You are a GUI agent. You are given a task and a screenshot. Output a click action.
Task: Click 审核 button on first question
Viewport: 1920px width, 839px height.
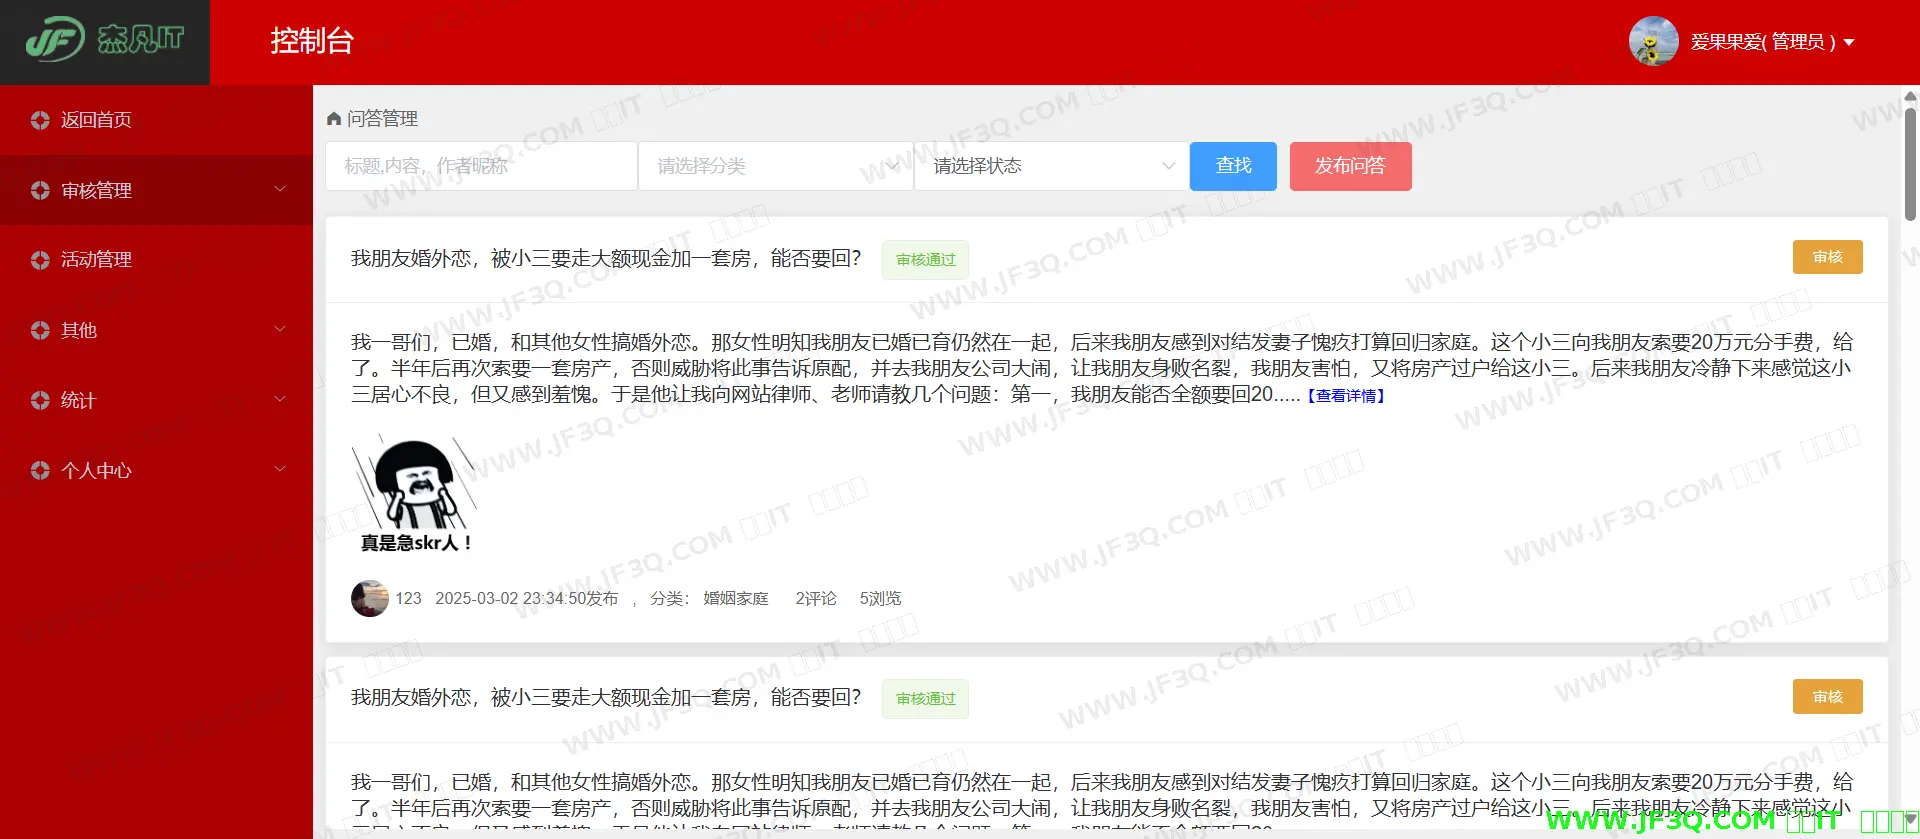[1827, 257]
